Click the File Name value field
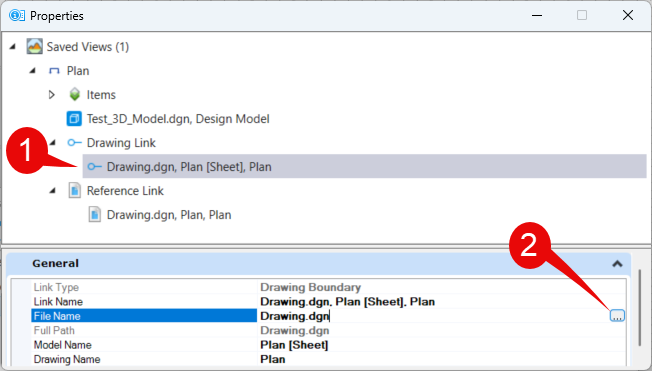Image resolution: width=652 pixels, height=371 pixels. pos(433,316)
